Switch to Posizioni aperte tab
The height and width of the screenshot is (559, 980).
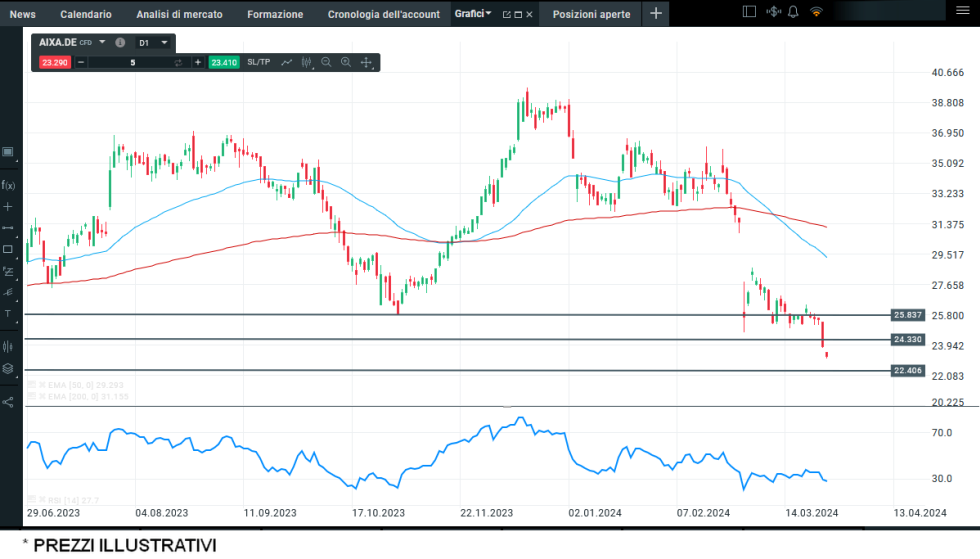pyautogui.click(x=591, y=14)
